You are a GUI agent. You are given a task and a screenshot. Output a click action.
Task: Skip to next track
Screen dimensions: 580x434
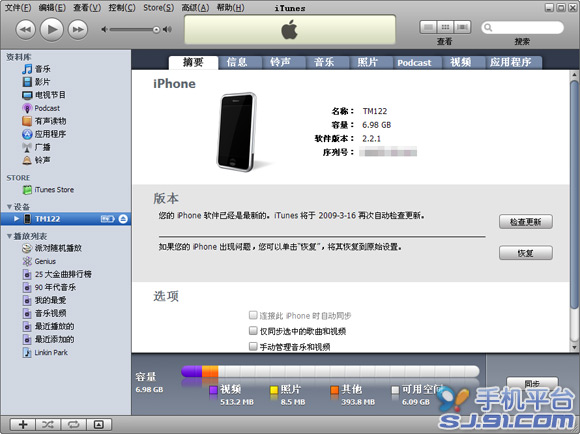coord(78,29)
